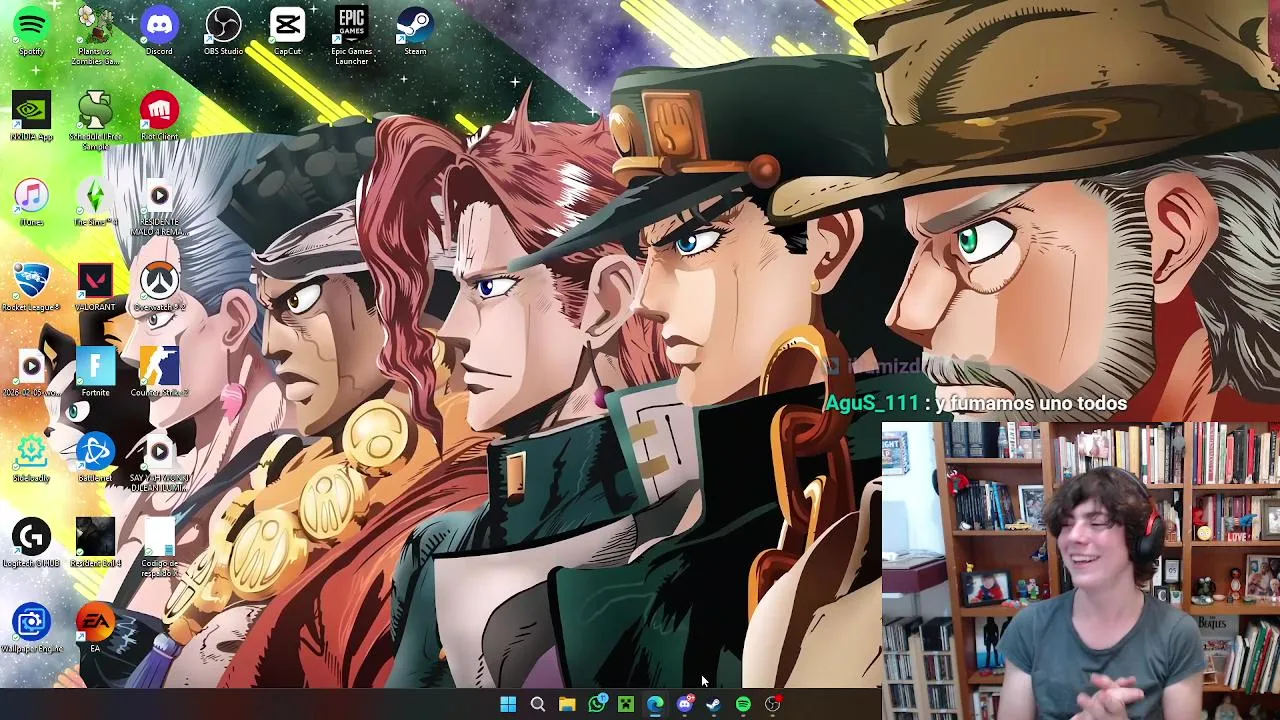Launch Overwatch 2 desktop icon
The image size is (1280, 720).
click(x=159, y=287)
